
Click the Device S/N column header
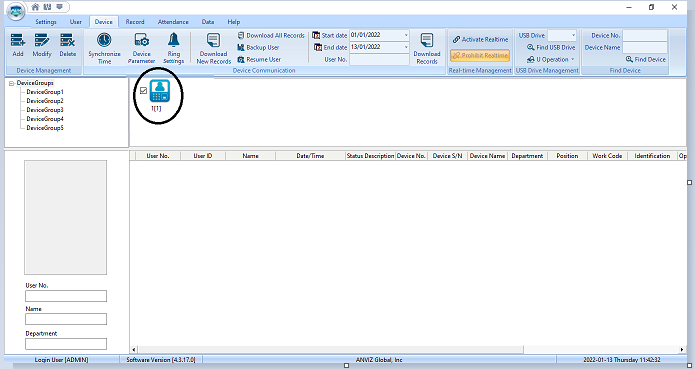pyautogui.click(x=447, y=156)
